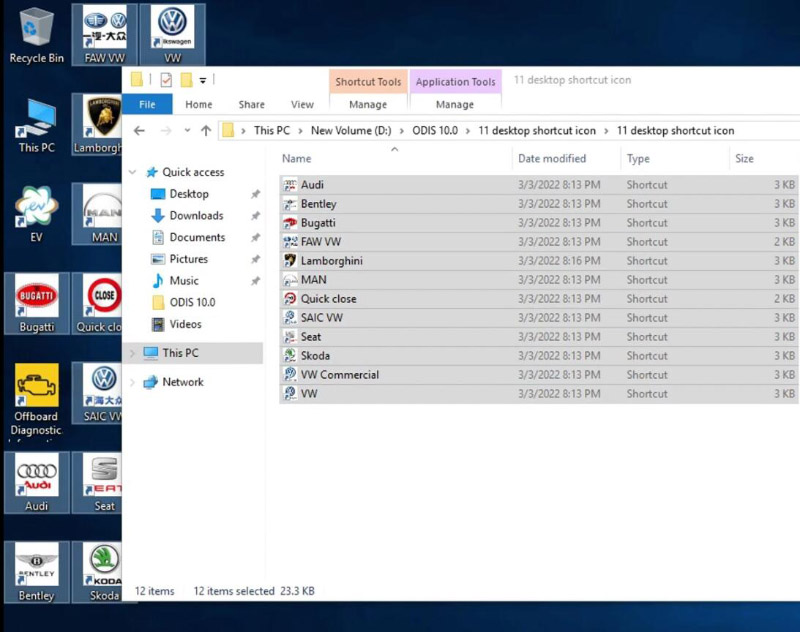Launch the Seat desktop shortcut
The width and height of the screenshot is (800, 632).
97,483
